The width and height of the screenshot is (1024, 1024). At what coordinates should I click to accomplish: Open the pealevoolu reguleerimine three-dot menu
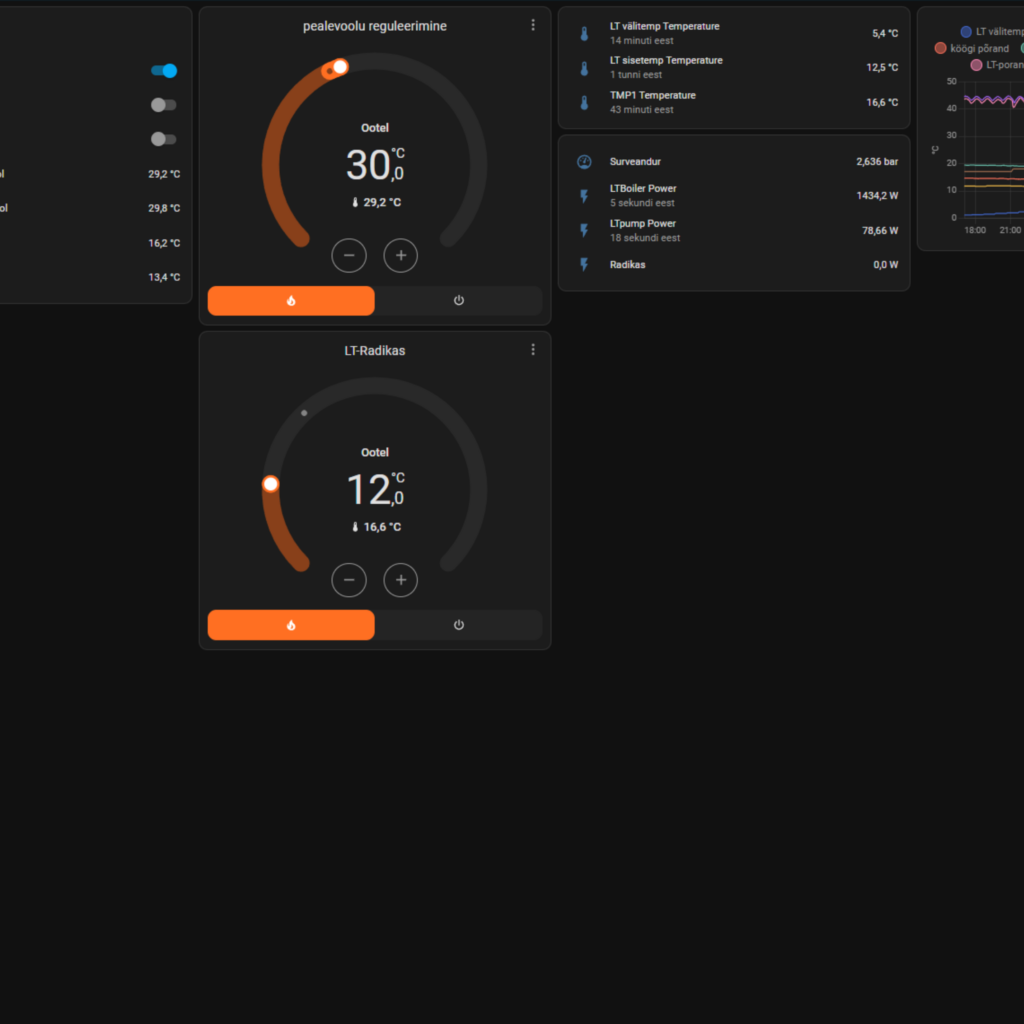(x=533, y=25)
